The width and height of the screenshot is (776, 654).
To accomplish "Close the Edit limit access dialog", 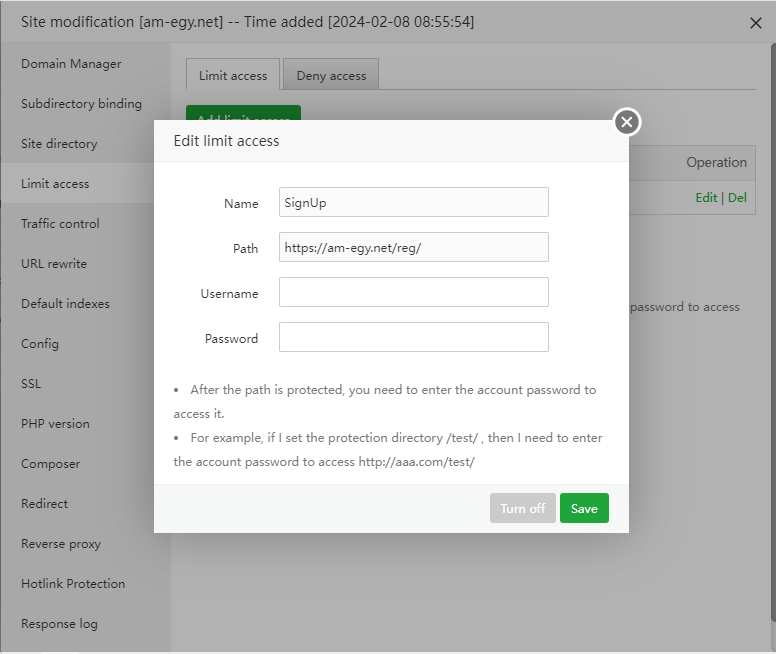I will tap(627, 122).
